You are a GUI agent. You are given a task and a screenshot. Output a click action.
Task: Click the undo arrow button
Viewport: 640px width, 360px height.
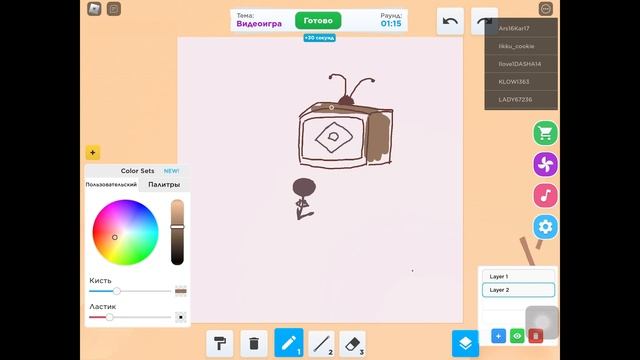tap(450, 21)
